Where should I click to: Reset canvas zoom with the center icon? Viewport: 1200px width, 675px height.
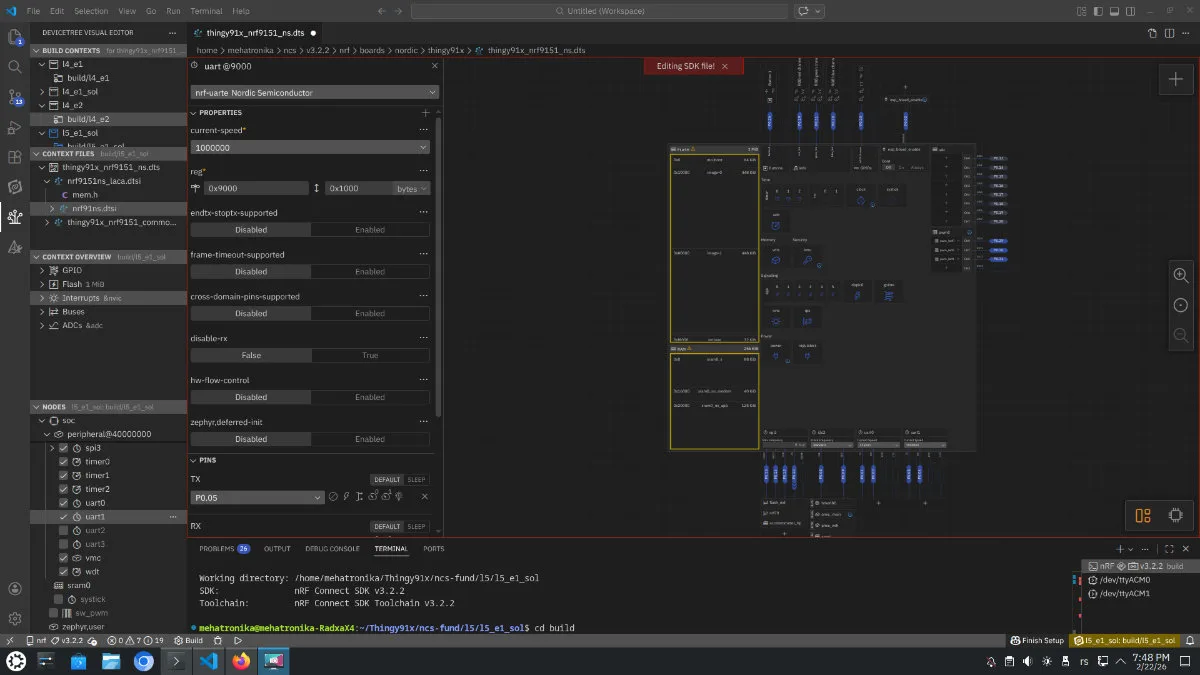point(1181,305)
